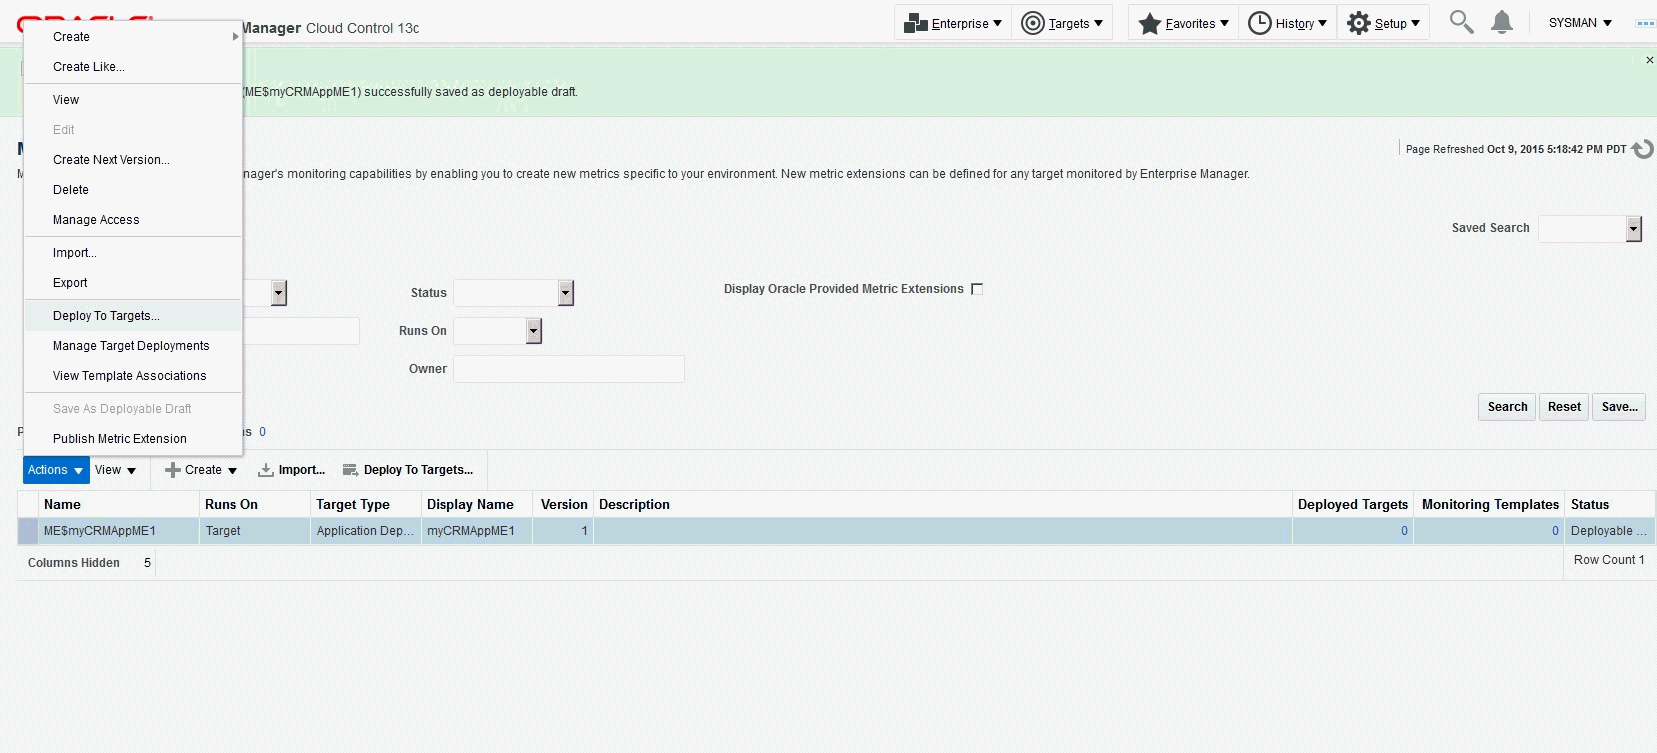This screenshot has height=753, width=1657.
Task: Click the Deployable status cell
Action: [x=1609, y=531]
